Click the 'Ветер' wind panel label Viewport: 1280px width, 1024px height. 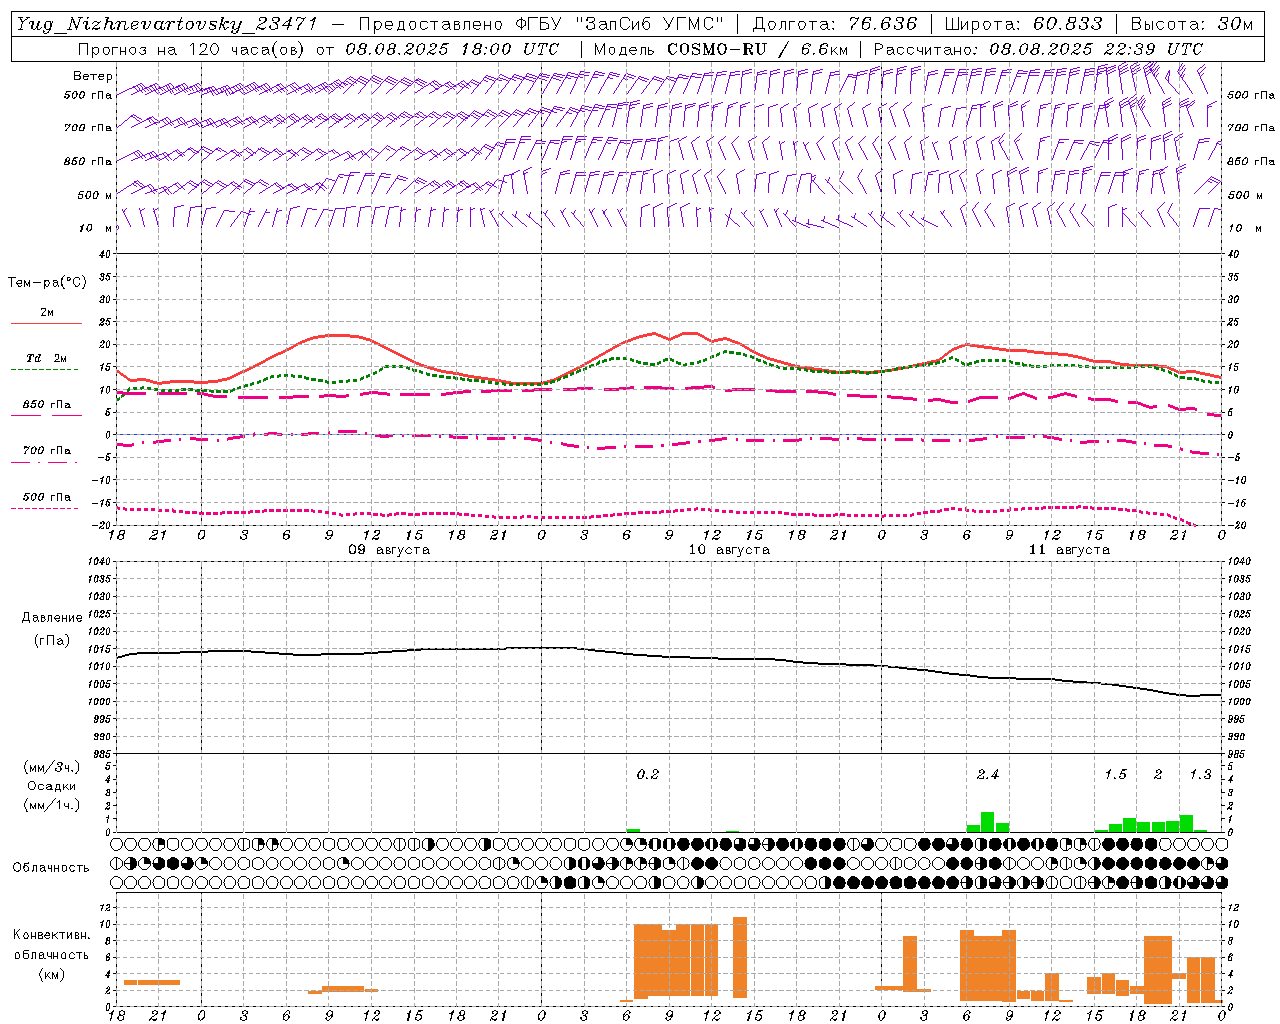point(93,76)
